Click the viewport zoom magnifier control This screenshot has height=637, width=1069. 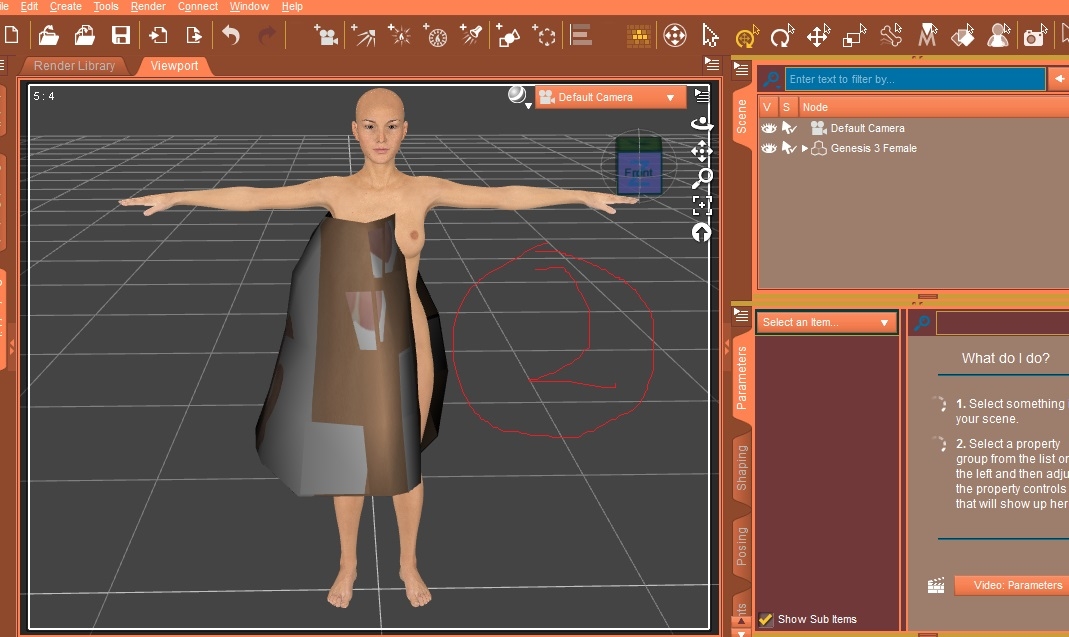click(702, 178)
